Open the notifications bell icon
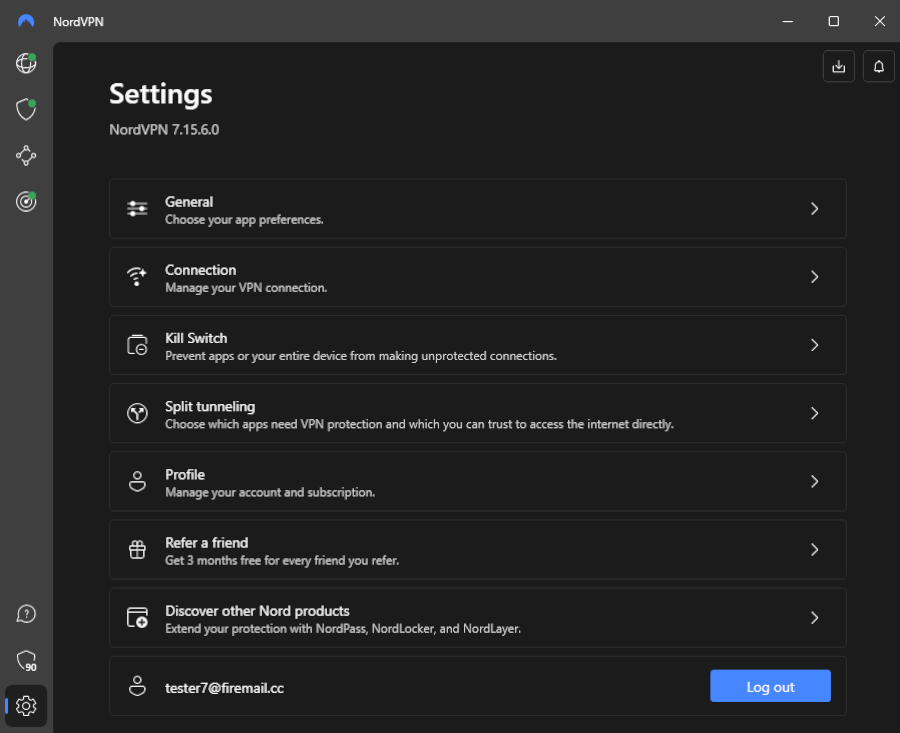This screenshot has height=733, width=900. pyautogui.click(x=879, y=67)
